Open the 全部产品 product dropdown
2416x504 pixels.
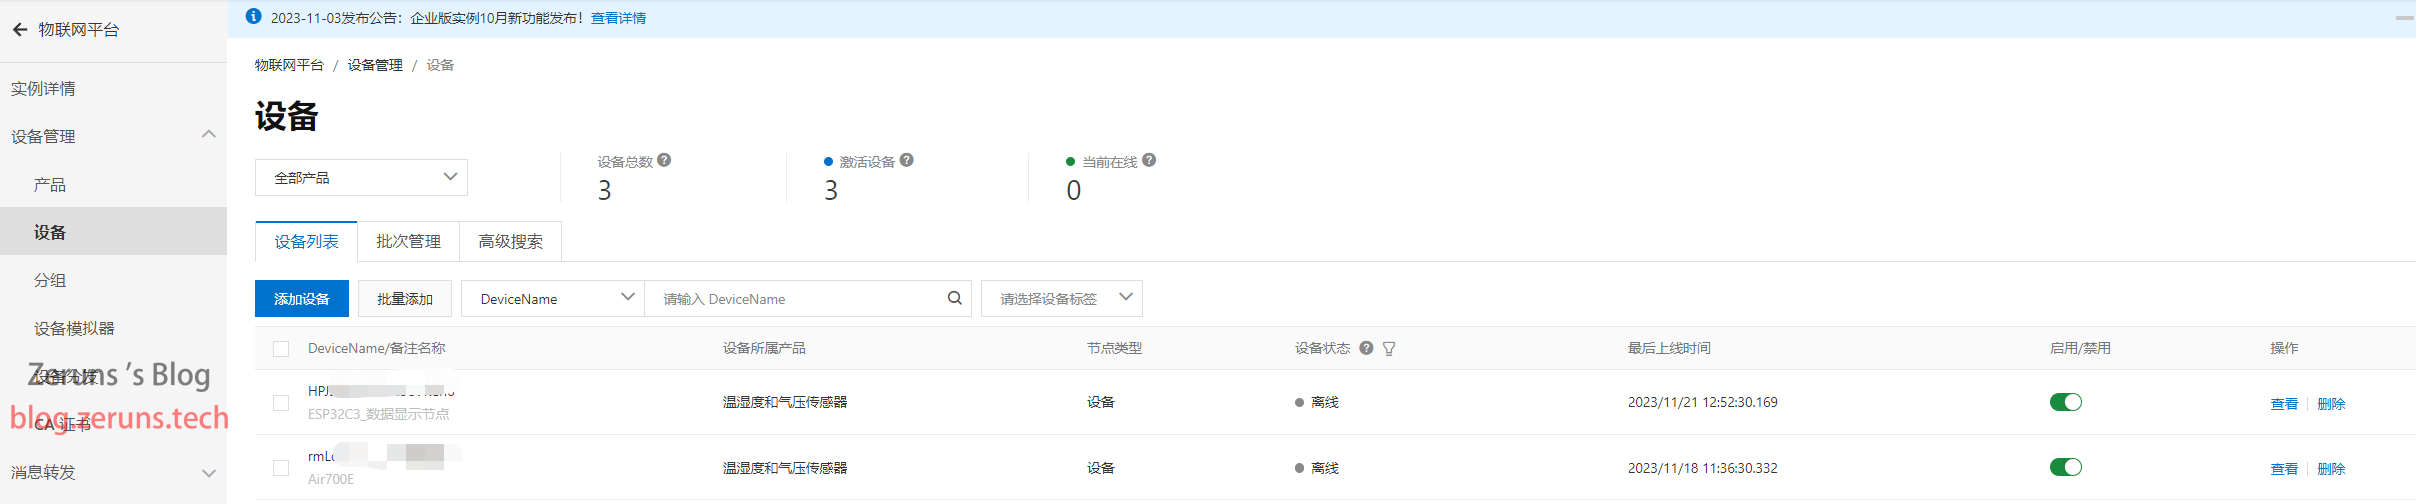tap(361, 178)
